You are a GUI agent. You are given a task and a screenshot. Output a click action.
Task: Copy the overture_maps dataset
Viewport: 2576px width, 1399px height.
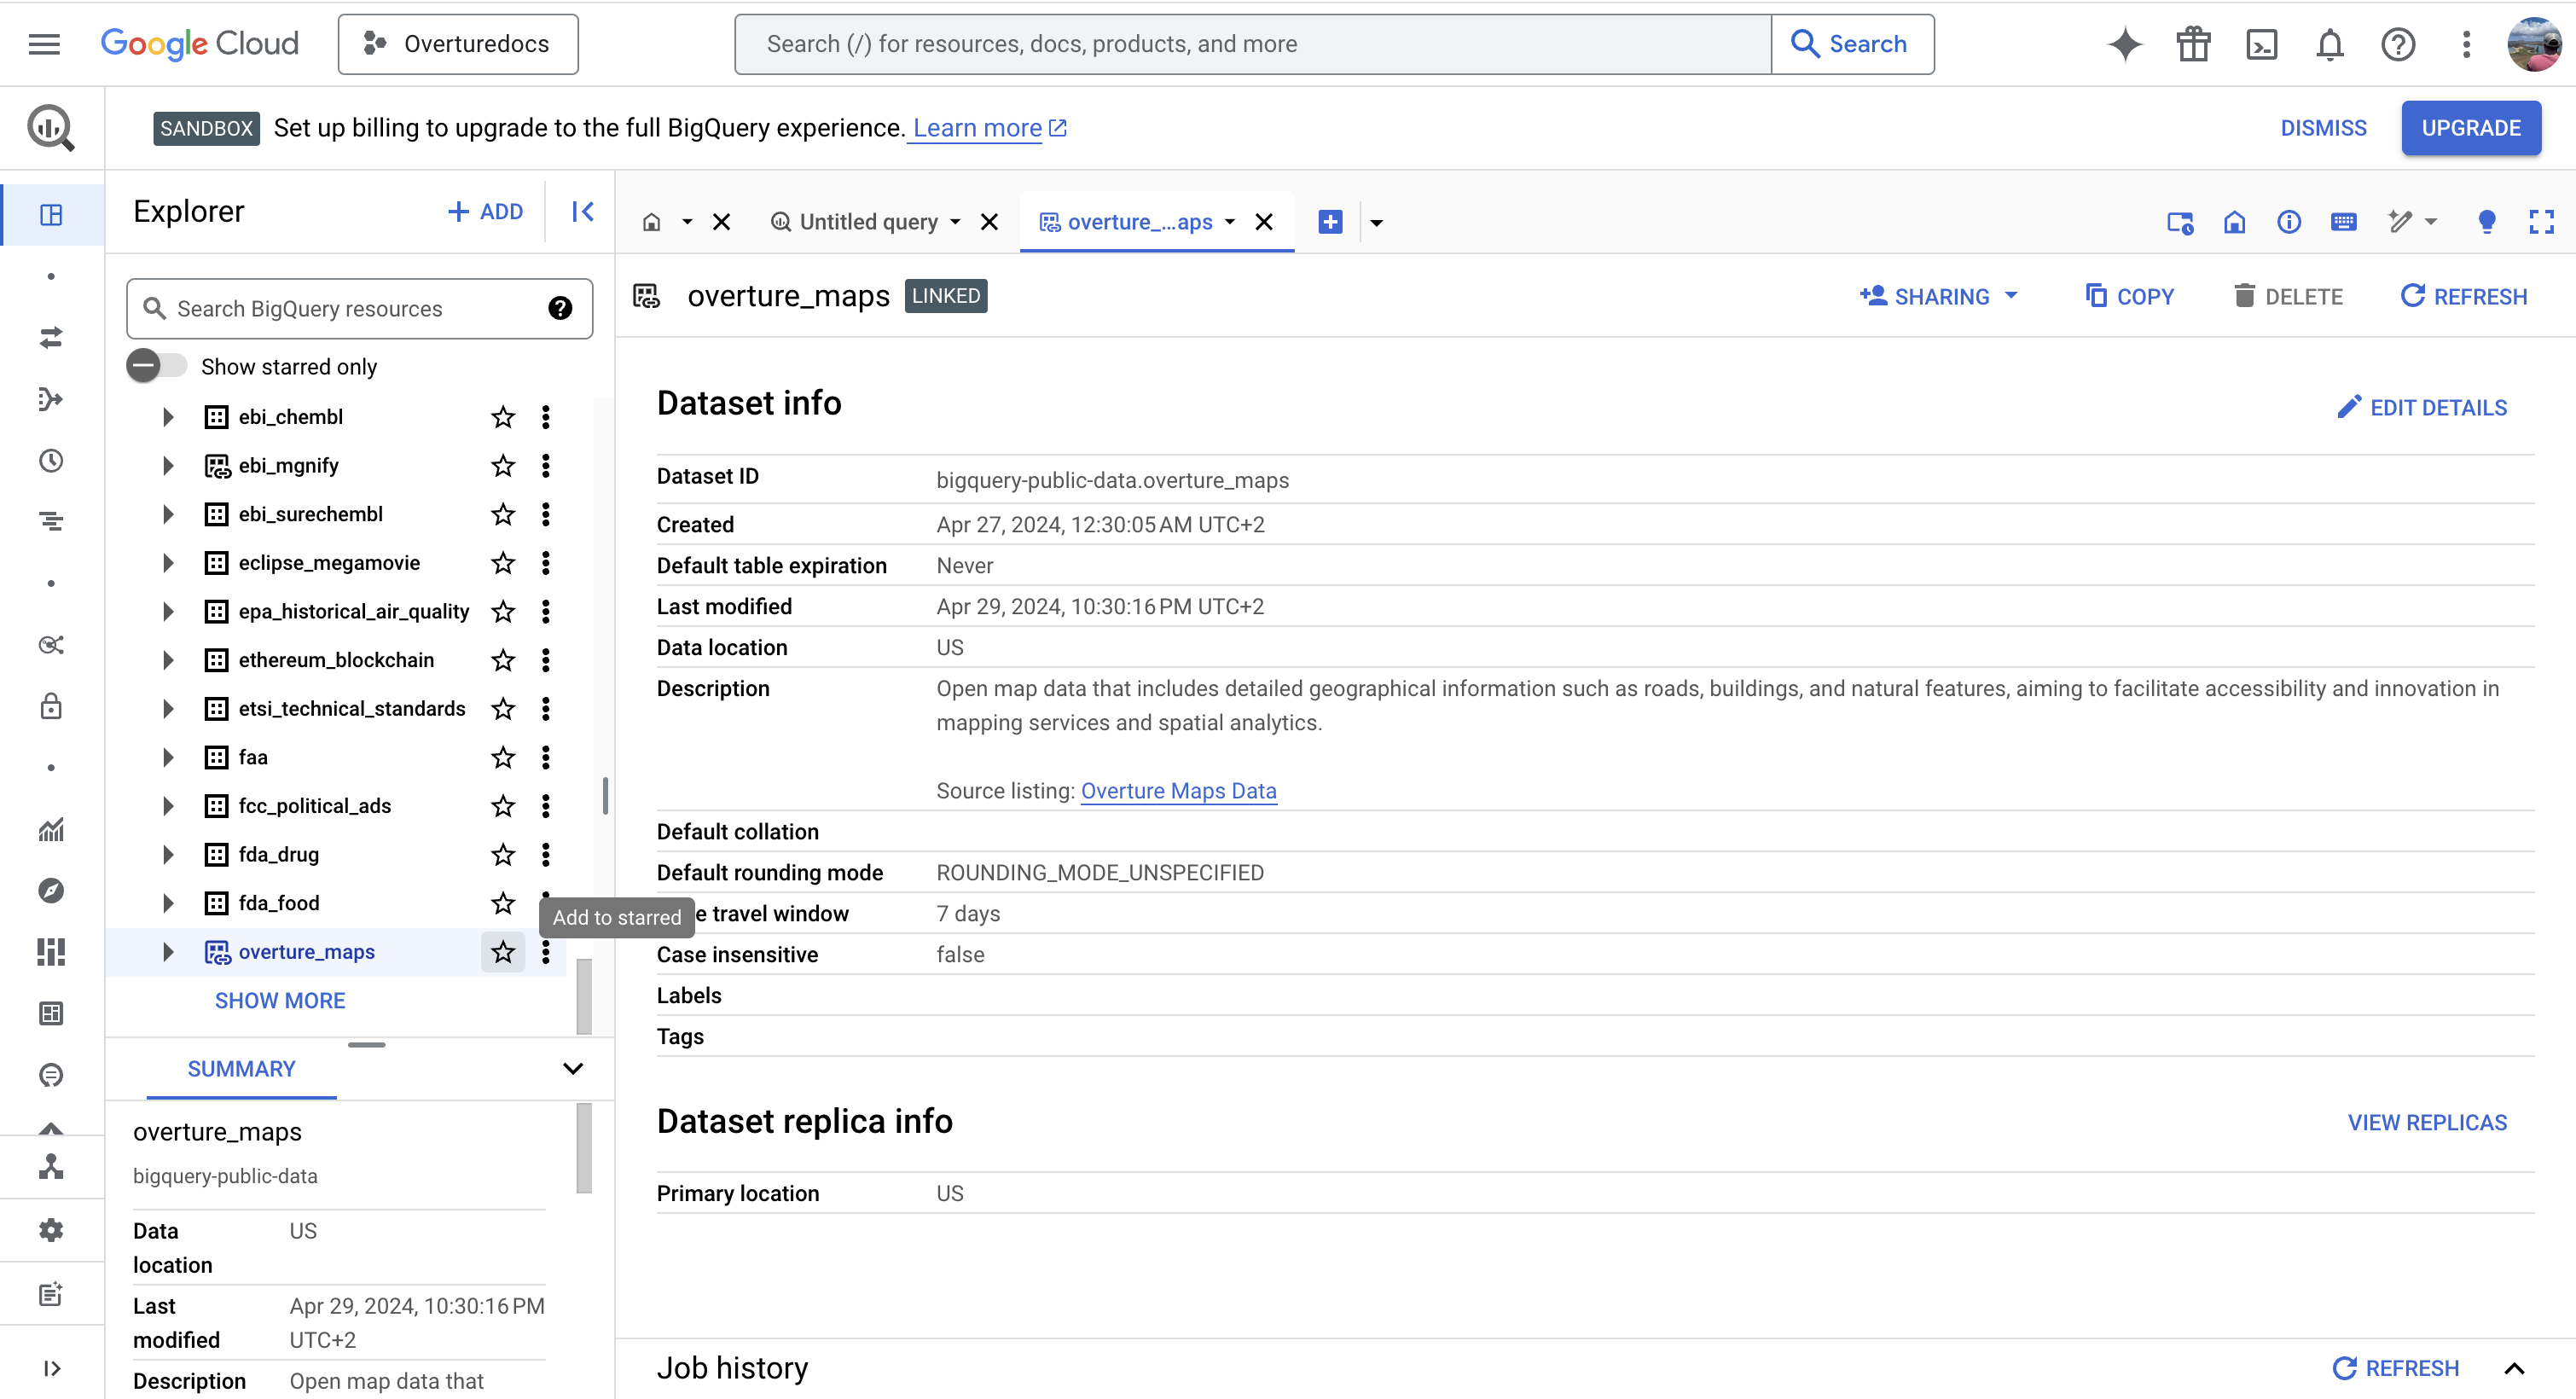point(2129,296)
